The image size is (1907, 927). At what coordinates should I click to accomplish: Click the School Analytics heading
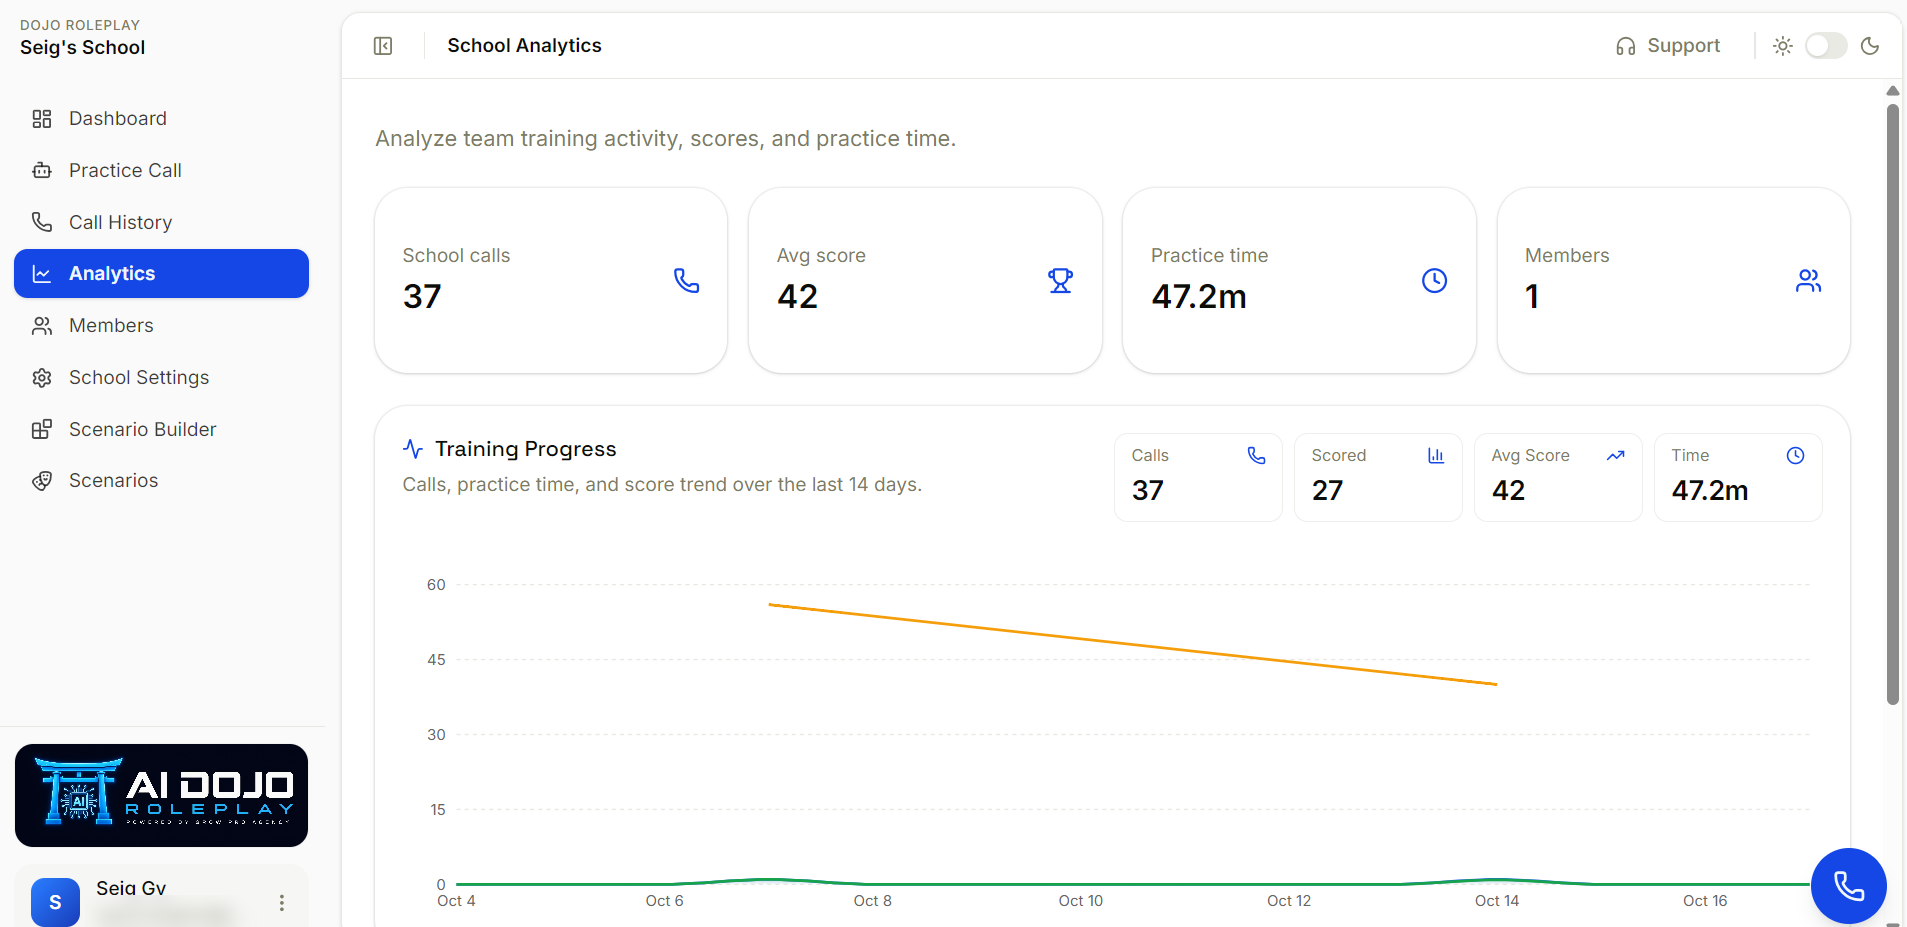point(524,46)
